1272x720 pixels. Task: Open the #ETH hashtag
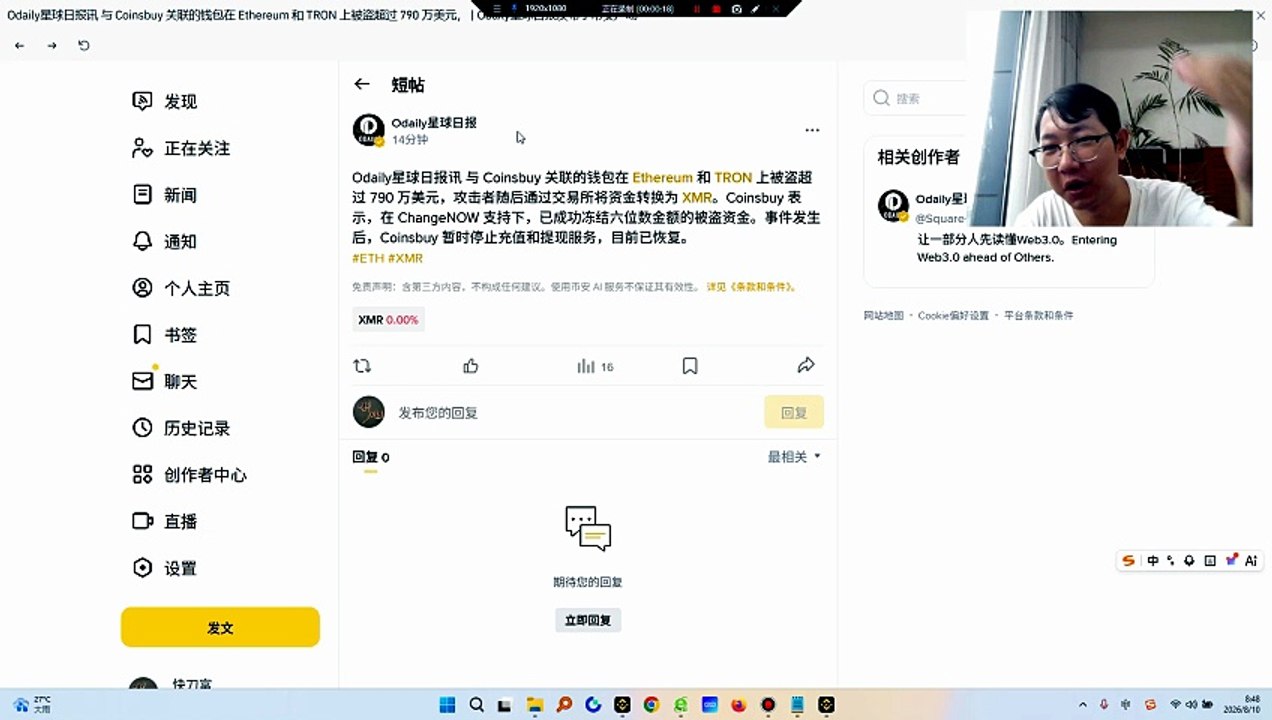368,258
